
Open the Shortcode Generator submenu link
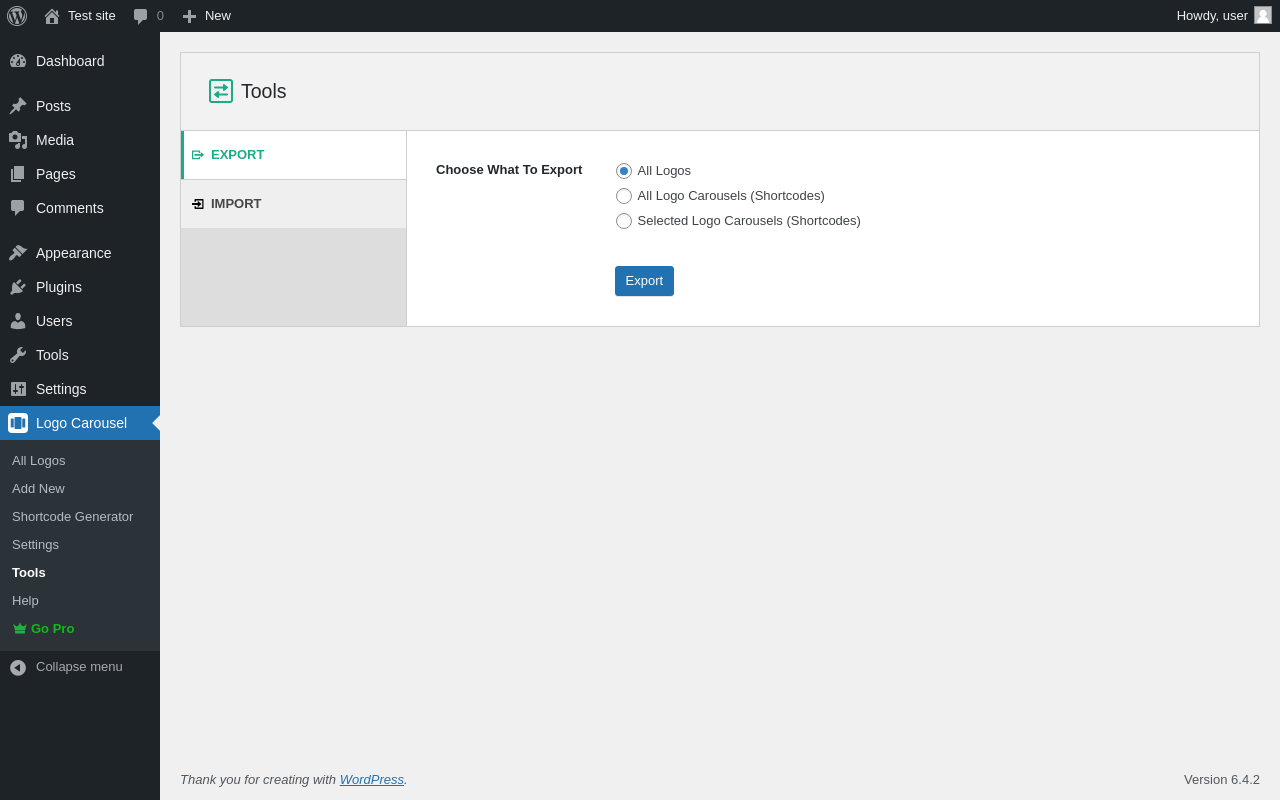click(x=72, y=517)
